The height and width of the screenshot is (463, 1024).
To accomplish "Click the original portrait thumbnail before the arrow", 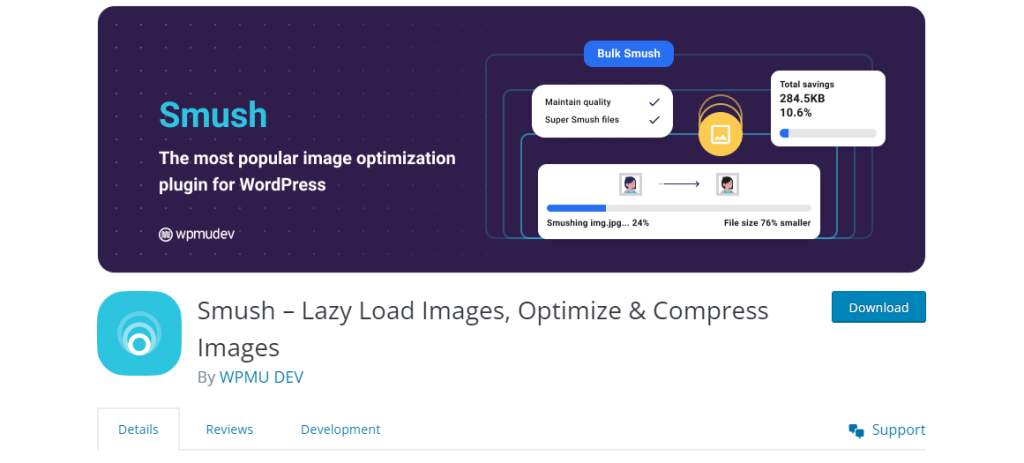I will (630, 184).
